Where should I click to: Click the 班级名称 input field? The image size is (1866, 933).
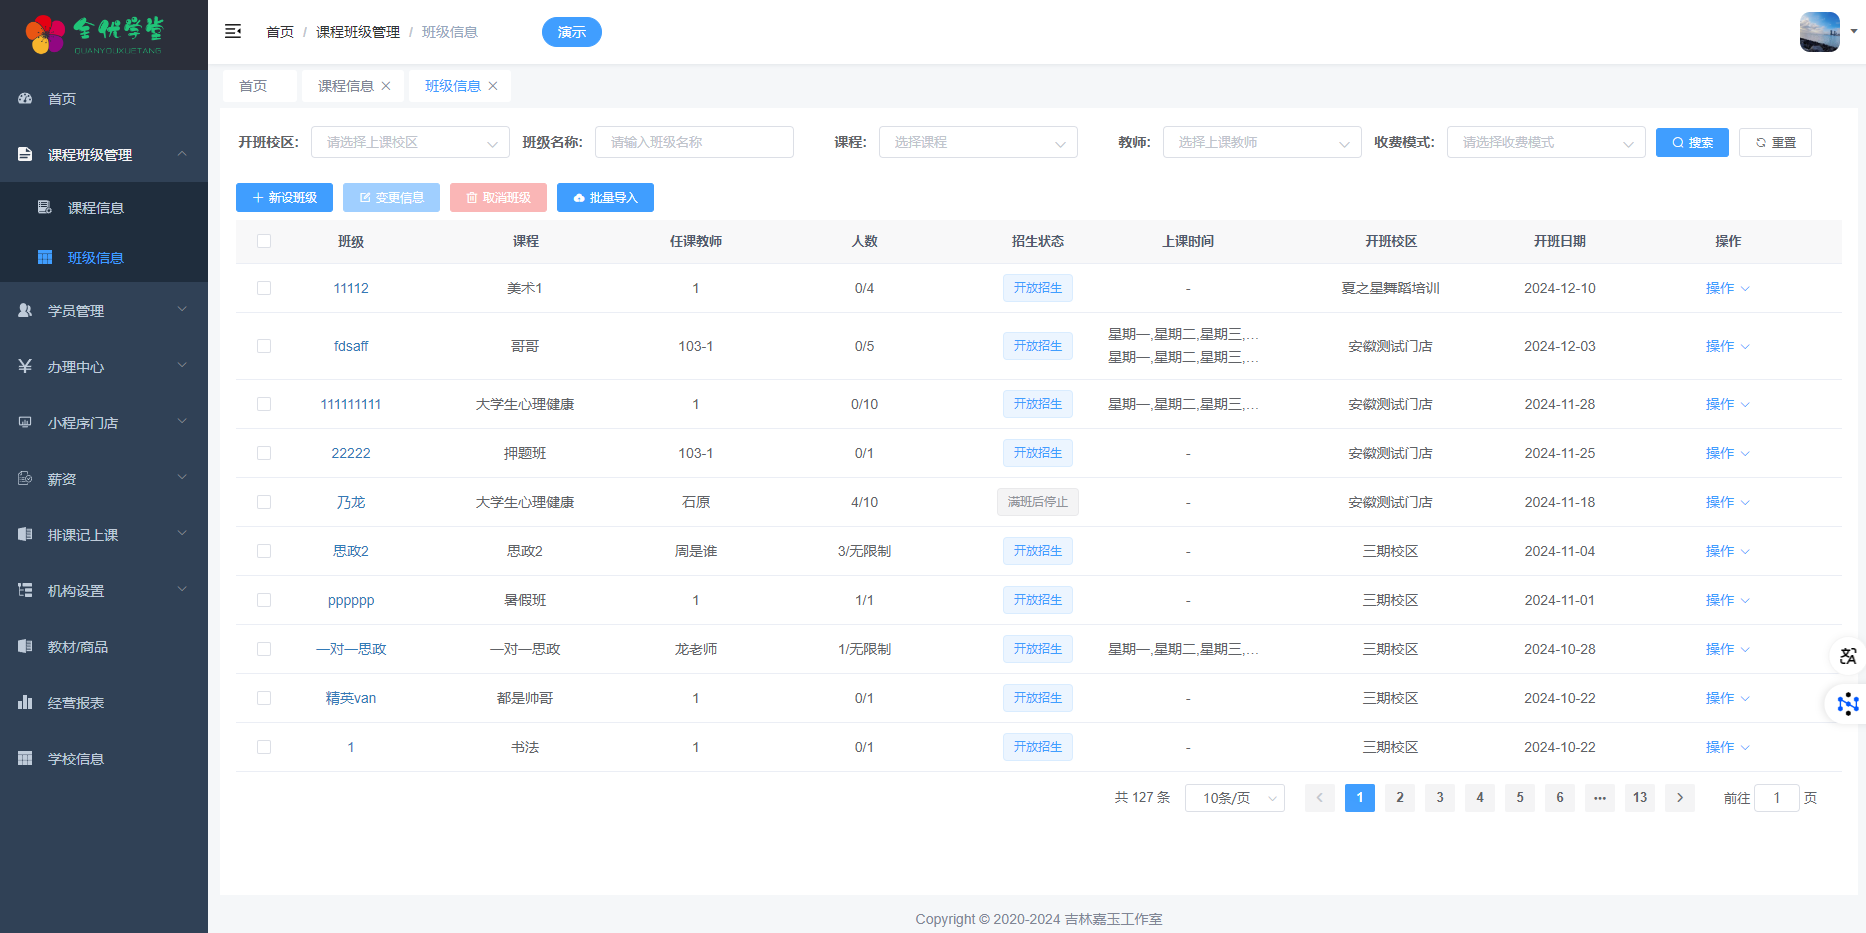pos(694,142)
